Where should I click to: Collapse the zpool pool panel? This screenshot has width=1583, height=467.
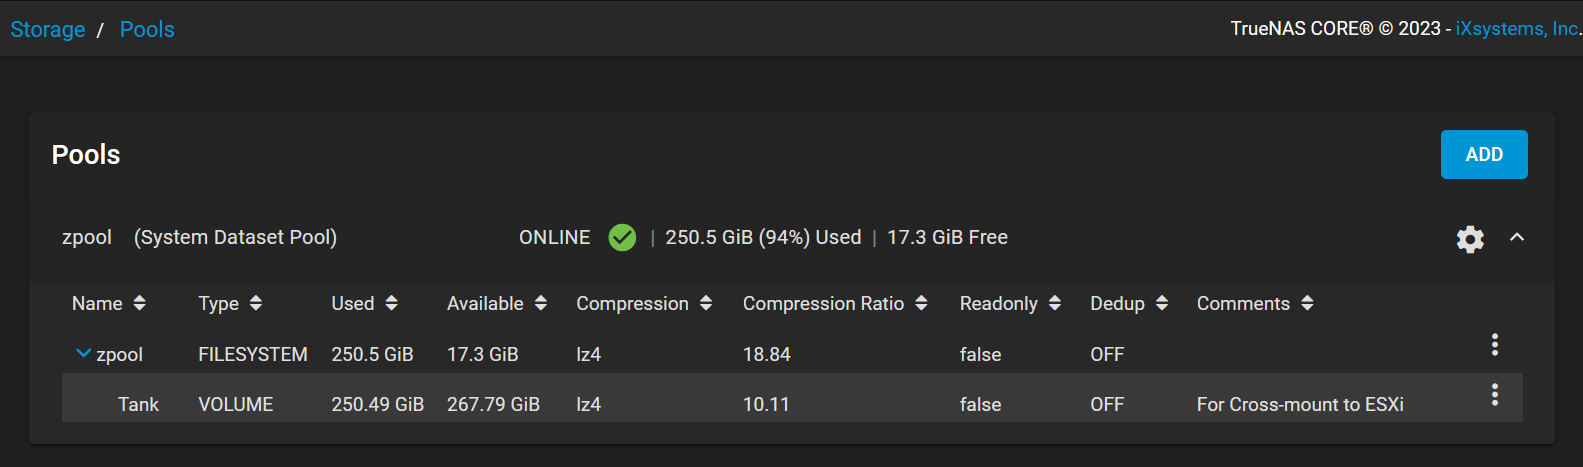(1517, 237)
